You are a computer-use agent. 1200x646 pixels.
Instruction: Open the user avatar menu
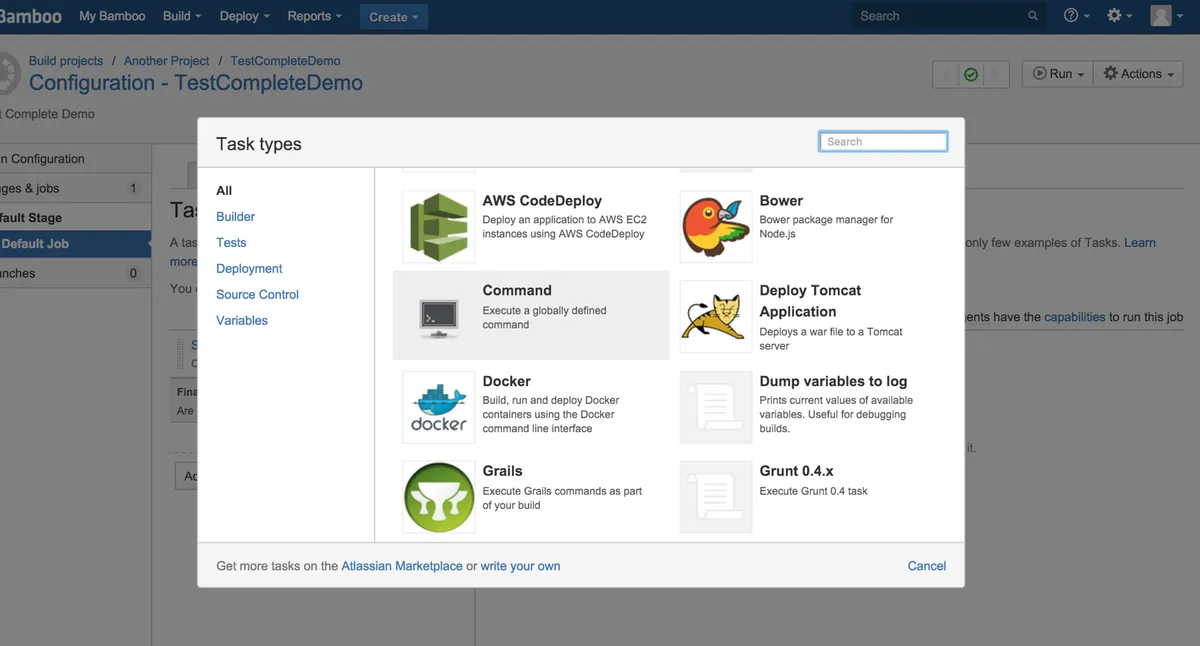1166,16
